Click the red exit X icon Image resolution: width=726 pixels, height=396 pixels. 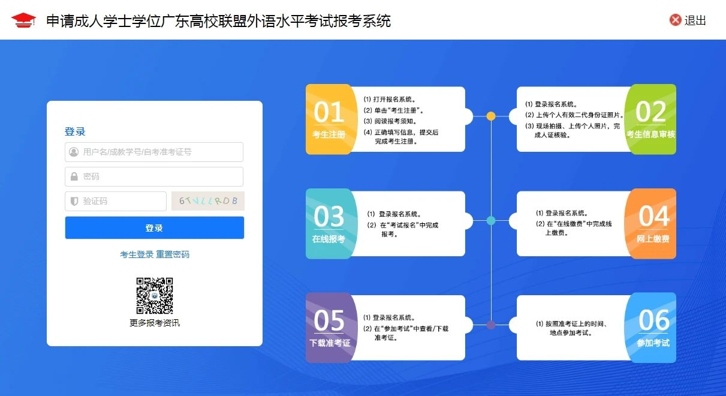(x=676, y=20)
